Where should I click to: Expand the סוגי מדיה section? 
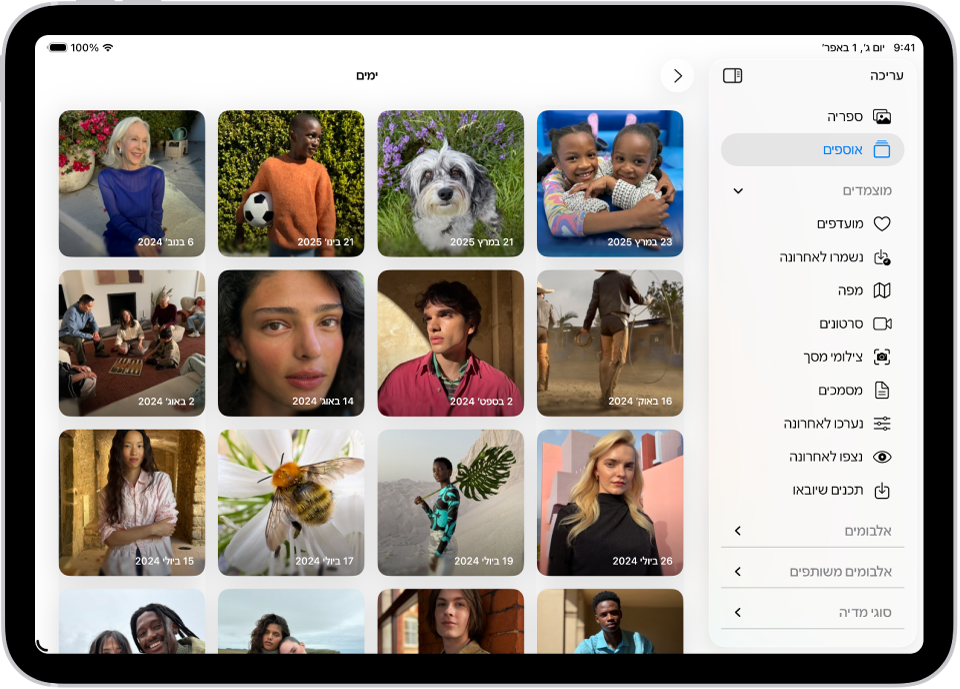738,612
